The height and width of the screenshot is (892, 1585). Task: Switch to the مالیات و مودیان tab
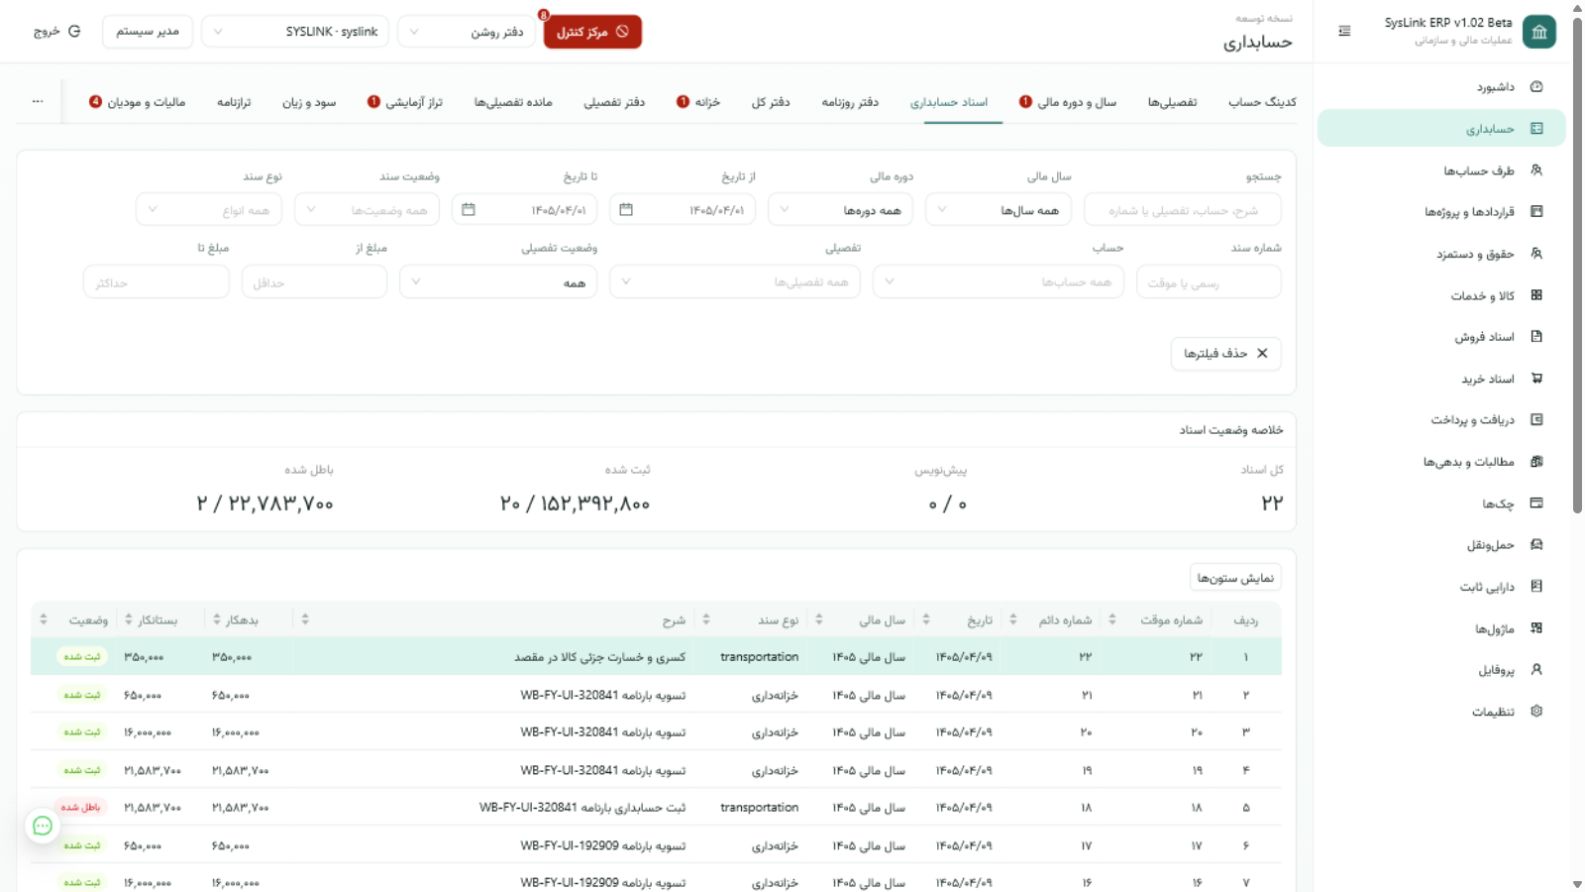(x=137, y=102)
